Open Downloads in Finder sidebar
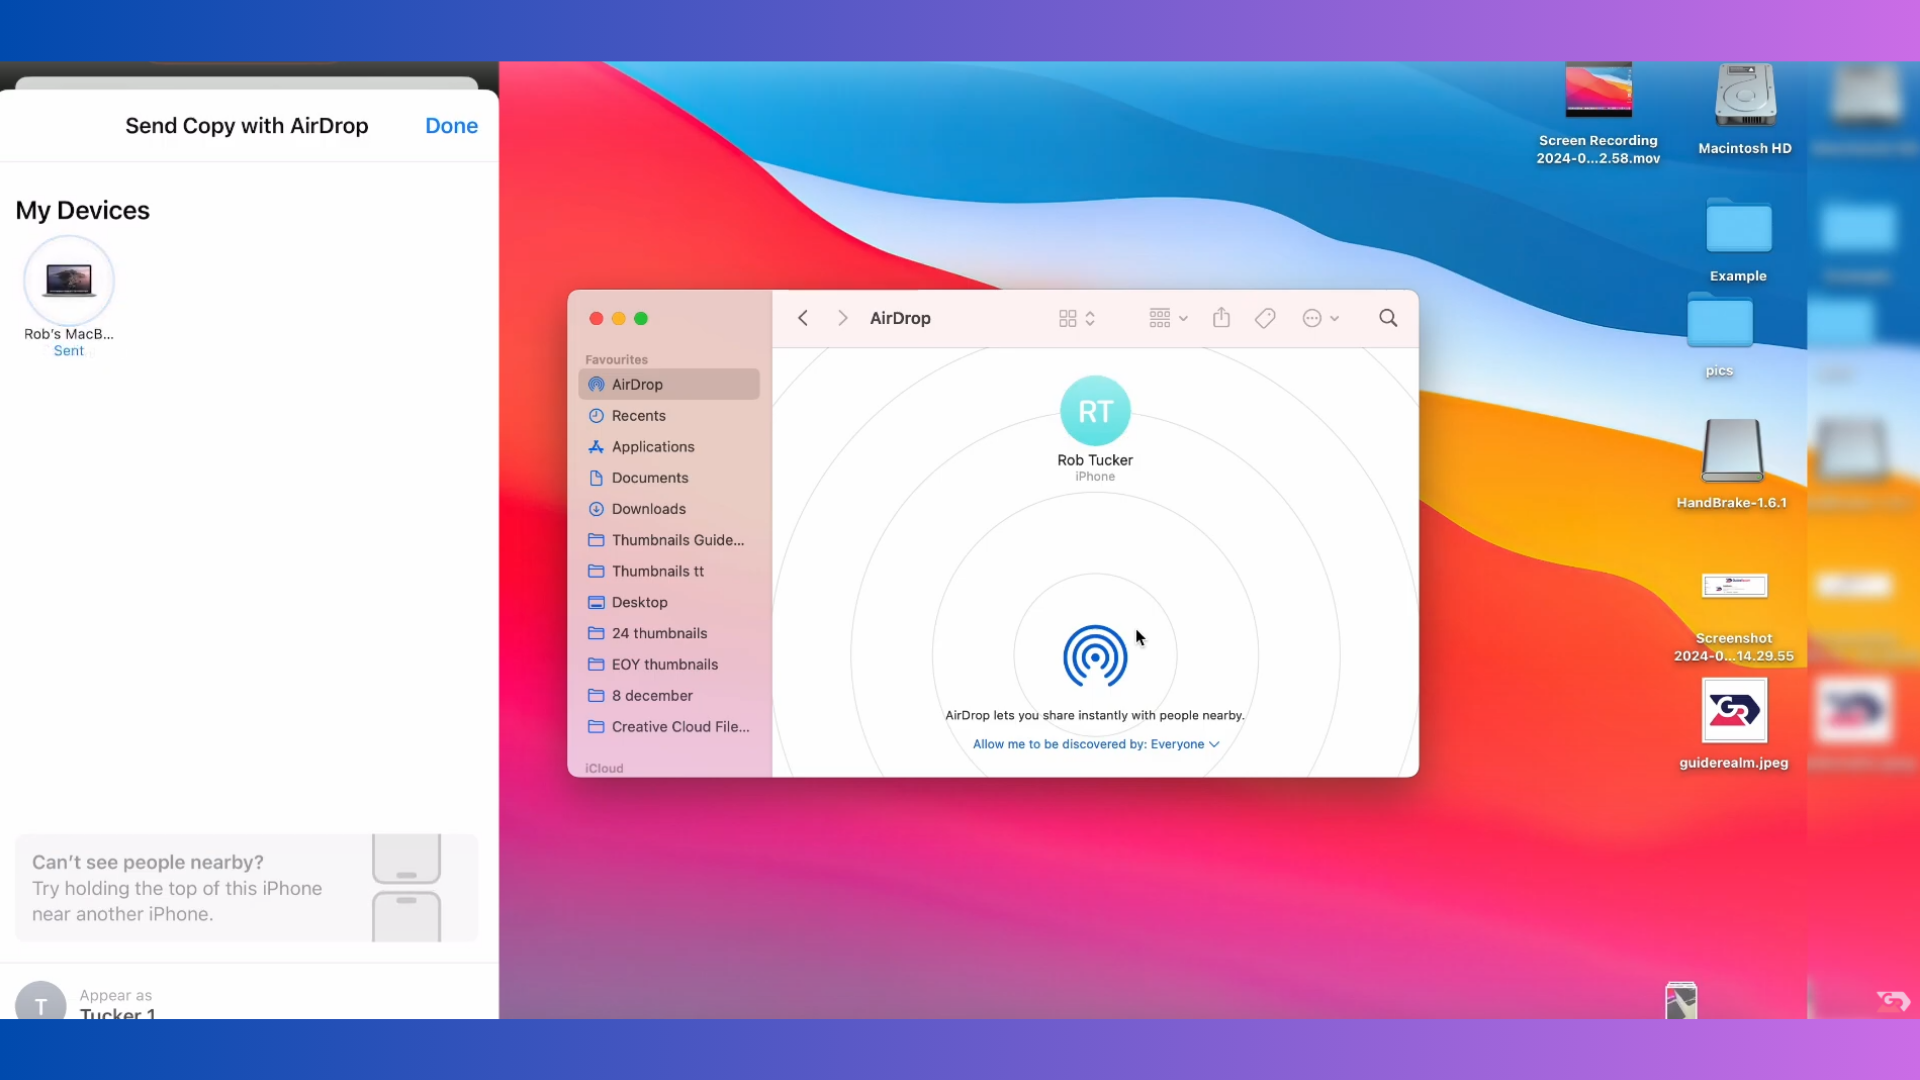1920x1080 pixels. pos(669,509)
